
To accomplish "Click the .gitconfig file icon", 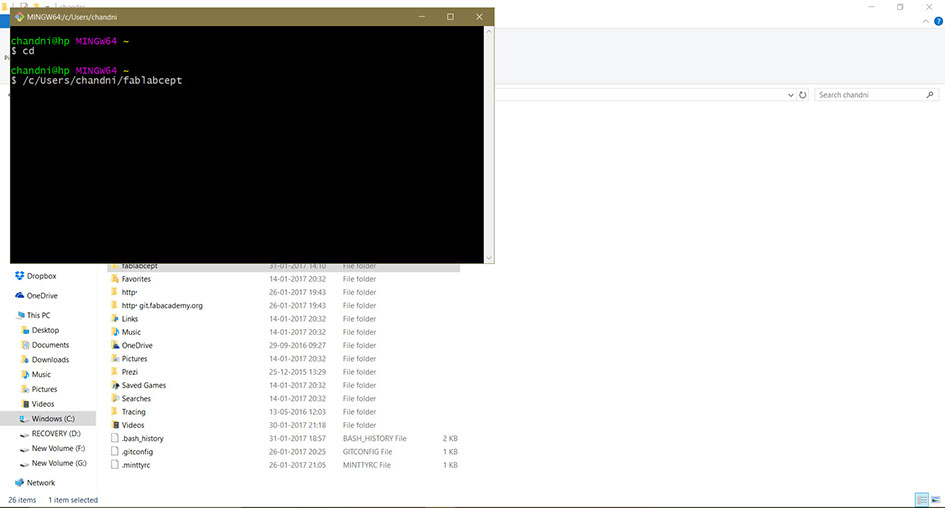I will tap(115, 451).
